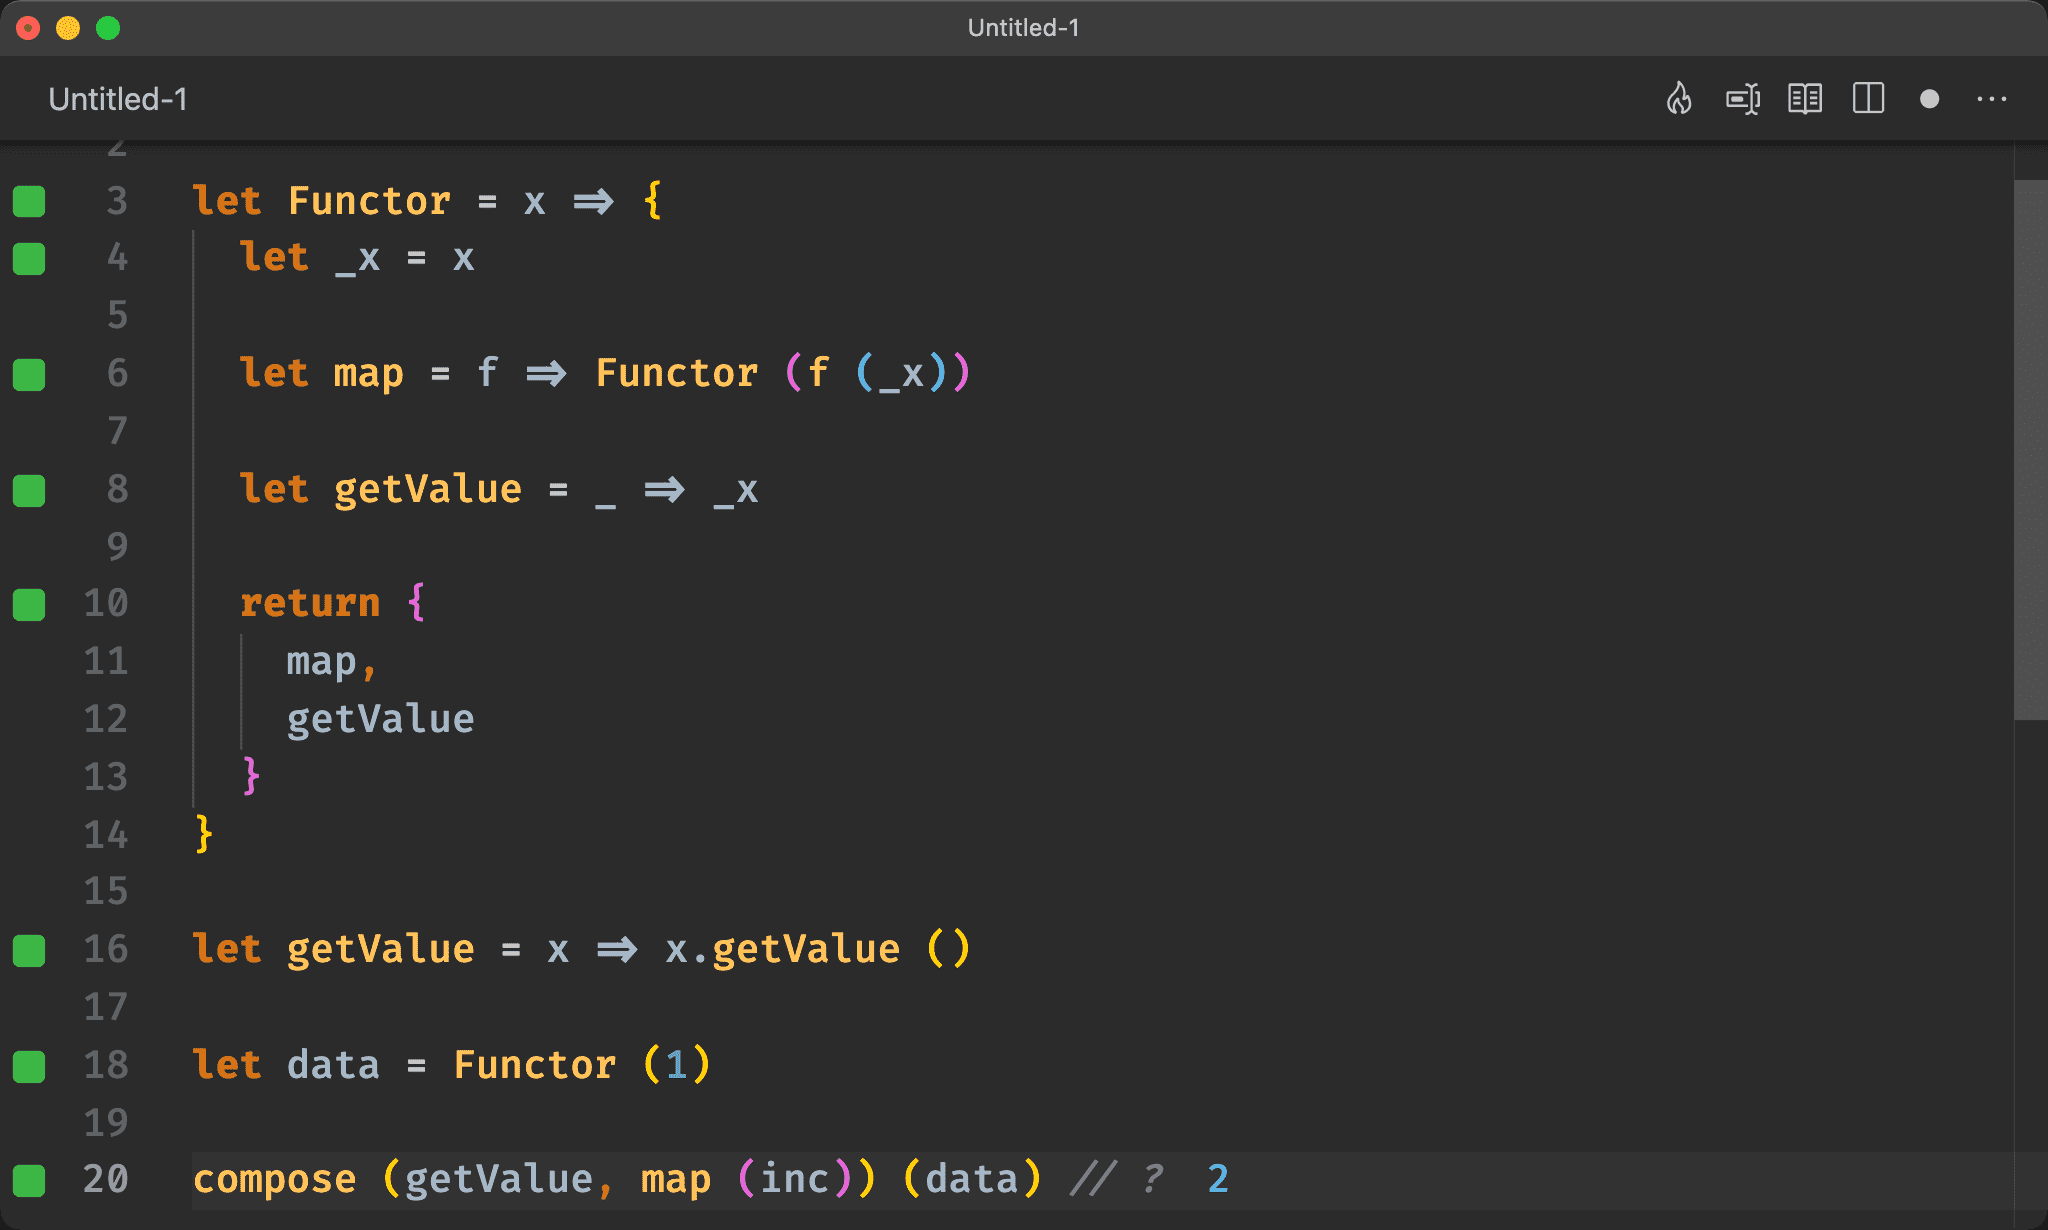Click 'x.getValue' call on line 16
The image size is (2048, 1230).
coord(783,949)
